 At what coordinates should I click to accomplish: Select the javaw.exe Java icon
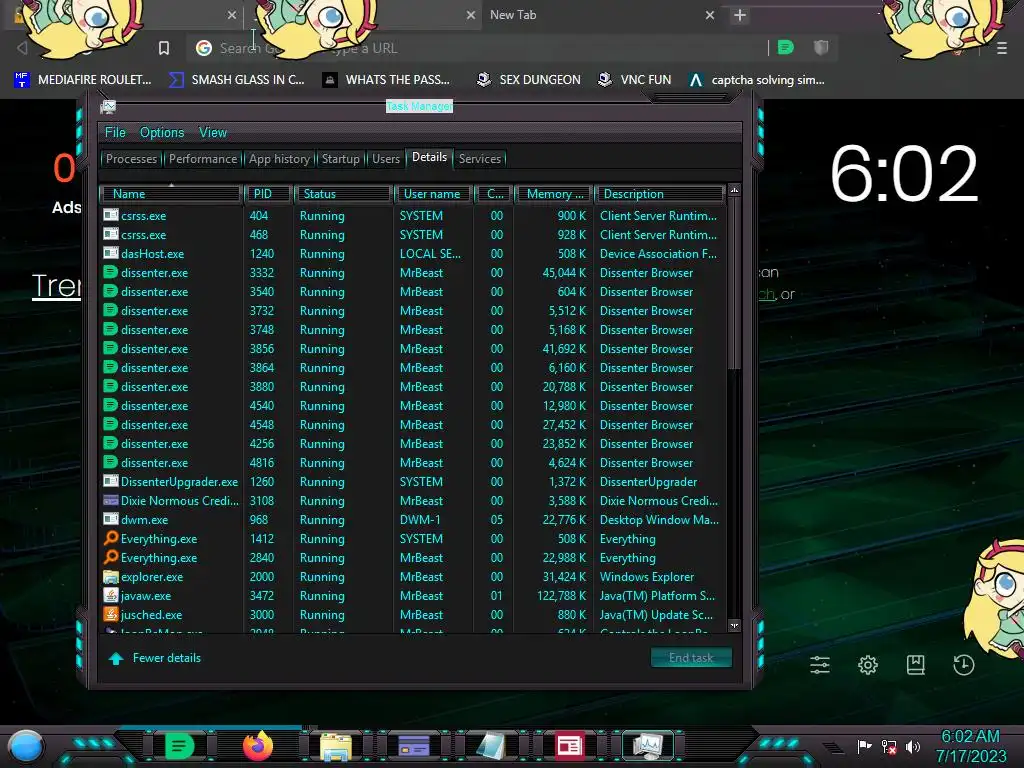tap(111, 596)
